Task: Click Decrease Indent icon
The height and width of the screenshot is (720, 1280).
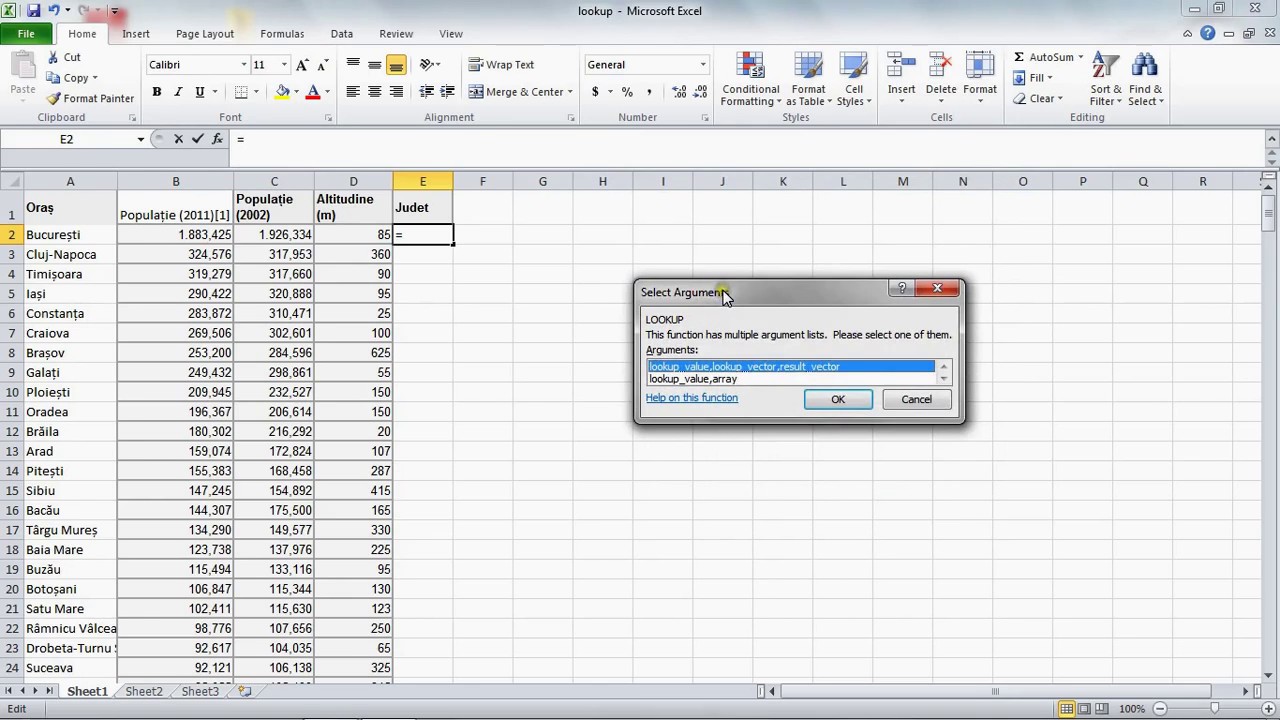Action: click(427, 92)
